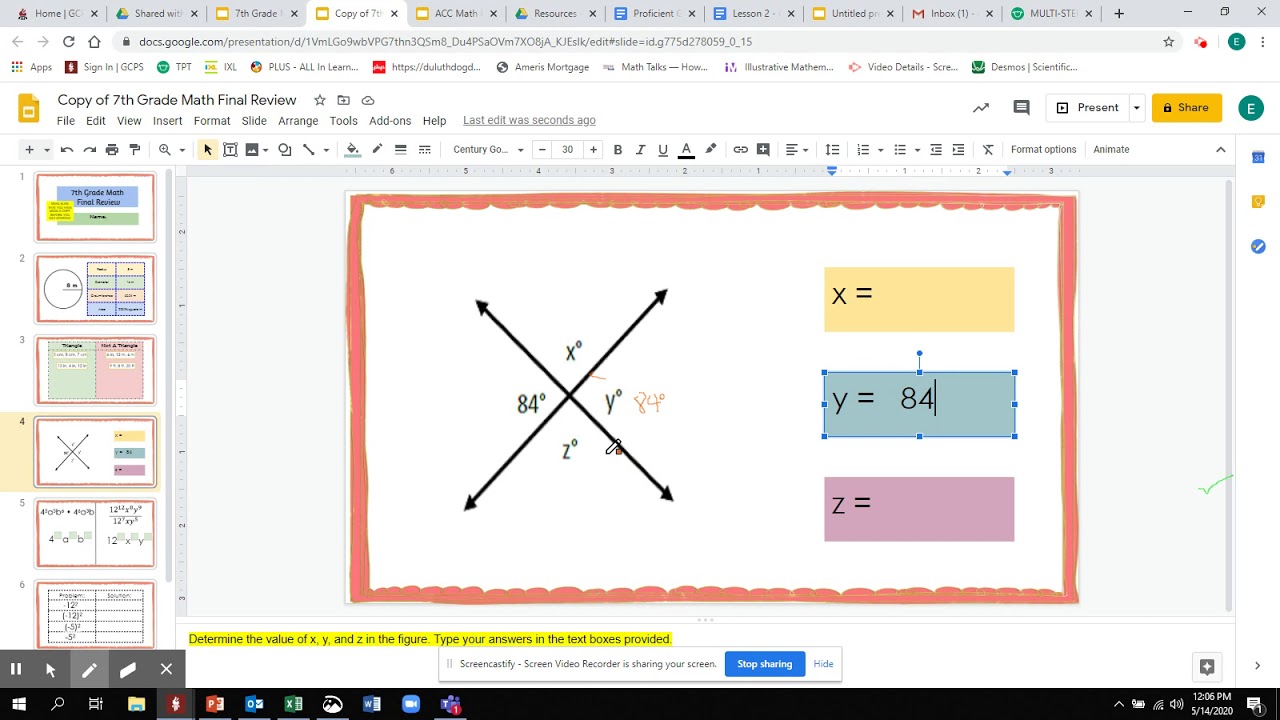Viewport: 1280px width, 720px height.
Task: Print the presentation
Action: [112, 150]
